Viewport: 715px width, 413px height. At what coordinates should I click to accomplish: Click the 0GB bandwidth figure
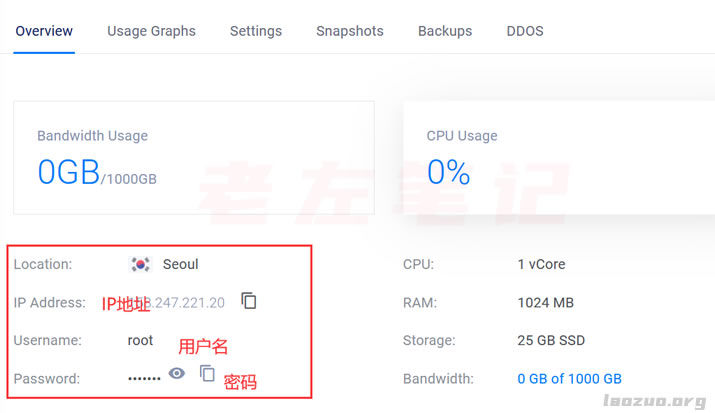(x=69, y=172)
